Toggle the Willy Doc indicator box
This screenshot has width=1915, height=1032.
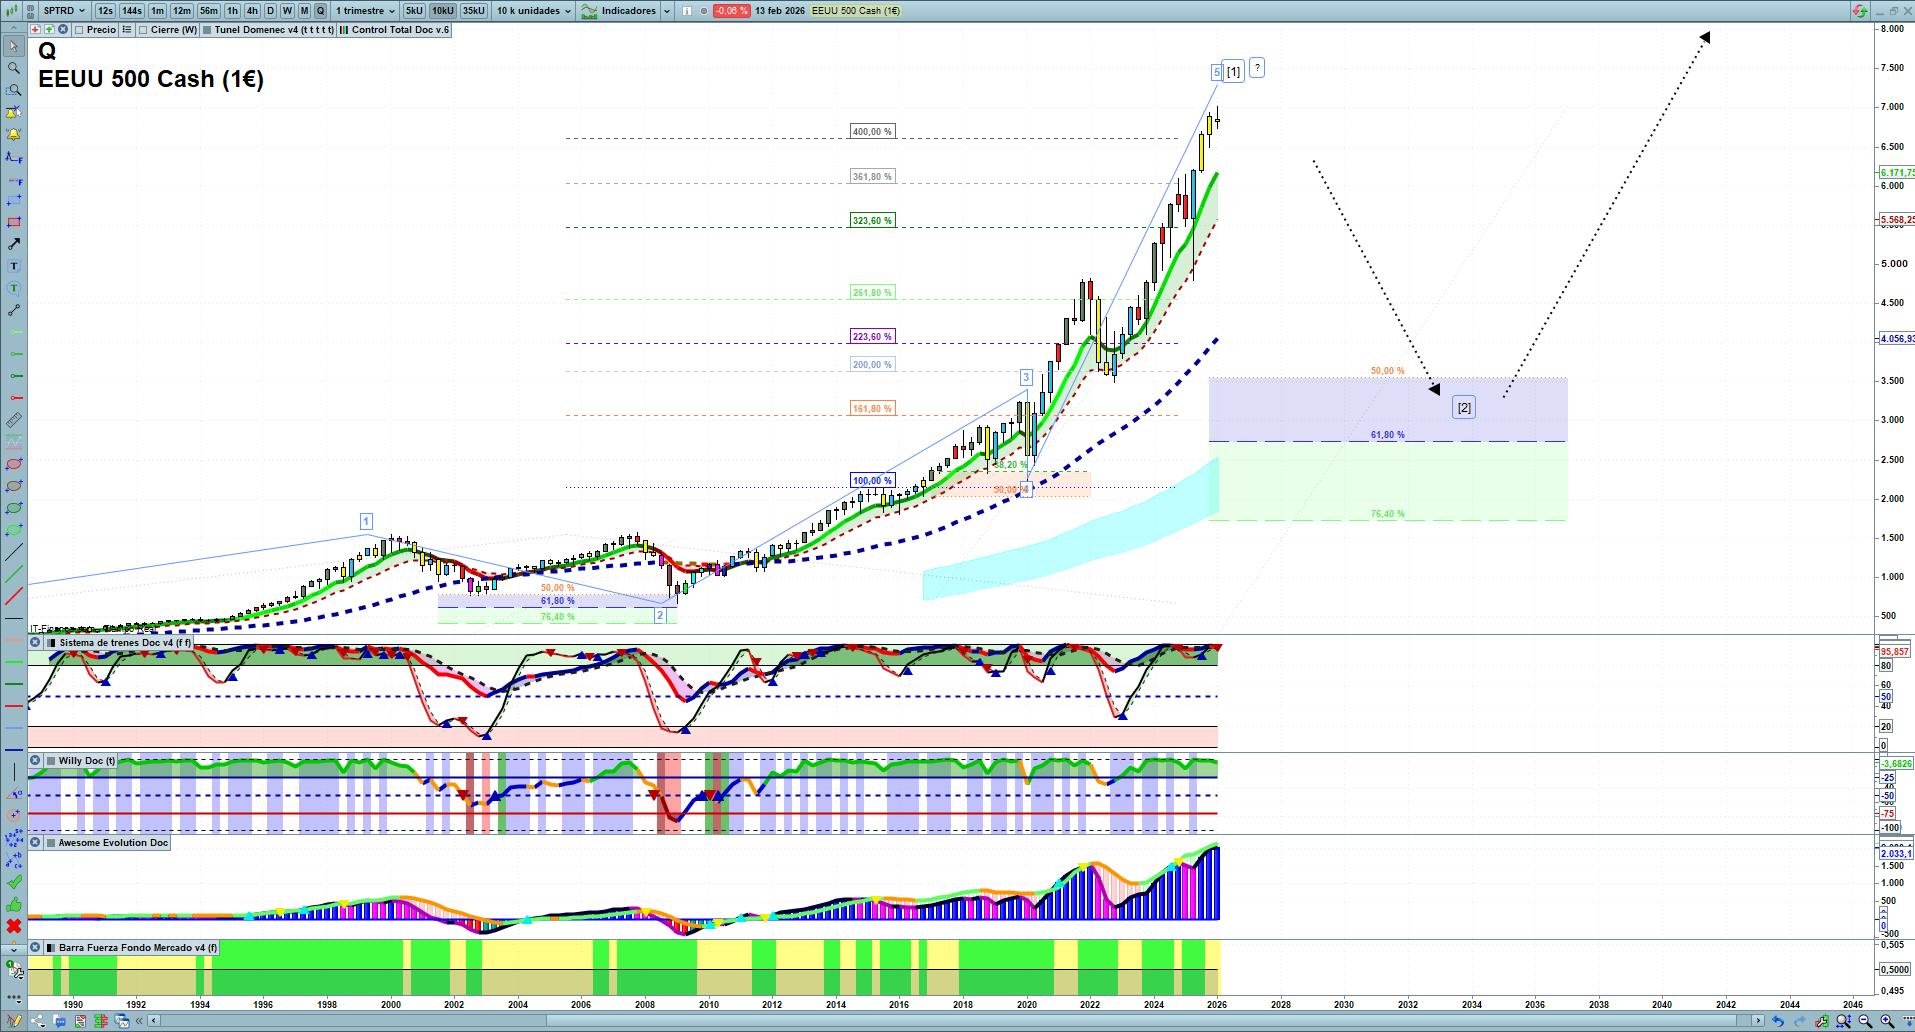coord(52,761)
